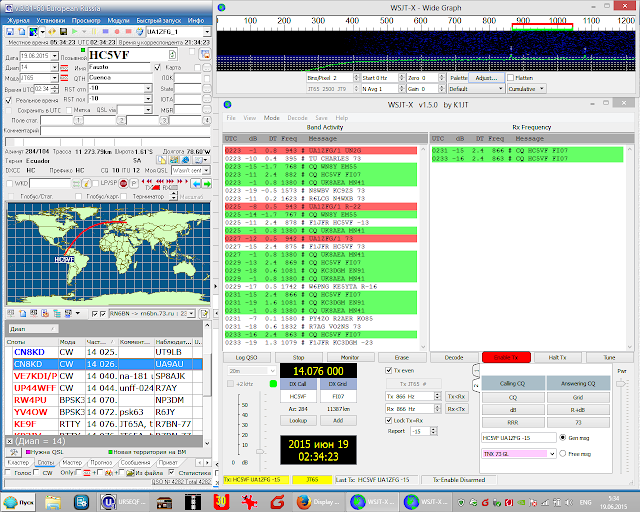The image size is (640, 512).
Task: Click the red stop-sign rotator icon
Action: tap(123, 184)
